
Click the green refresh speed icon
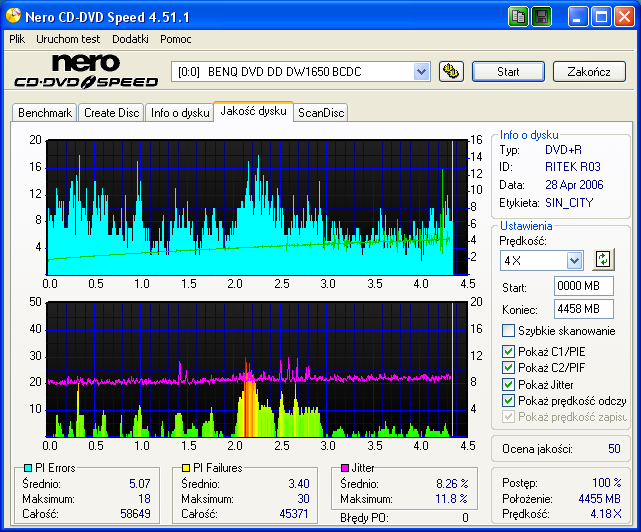pyautogui.click(x=603, y=260)
